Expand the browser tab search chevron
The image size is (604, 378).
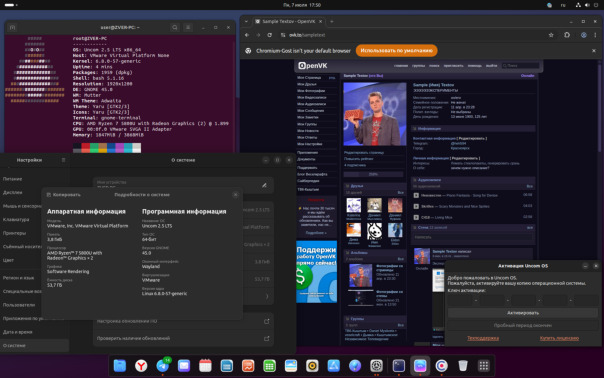click(x=246, y=22)
